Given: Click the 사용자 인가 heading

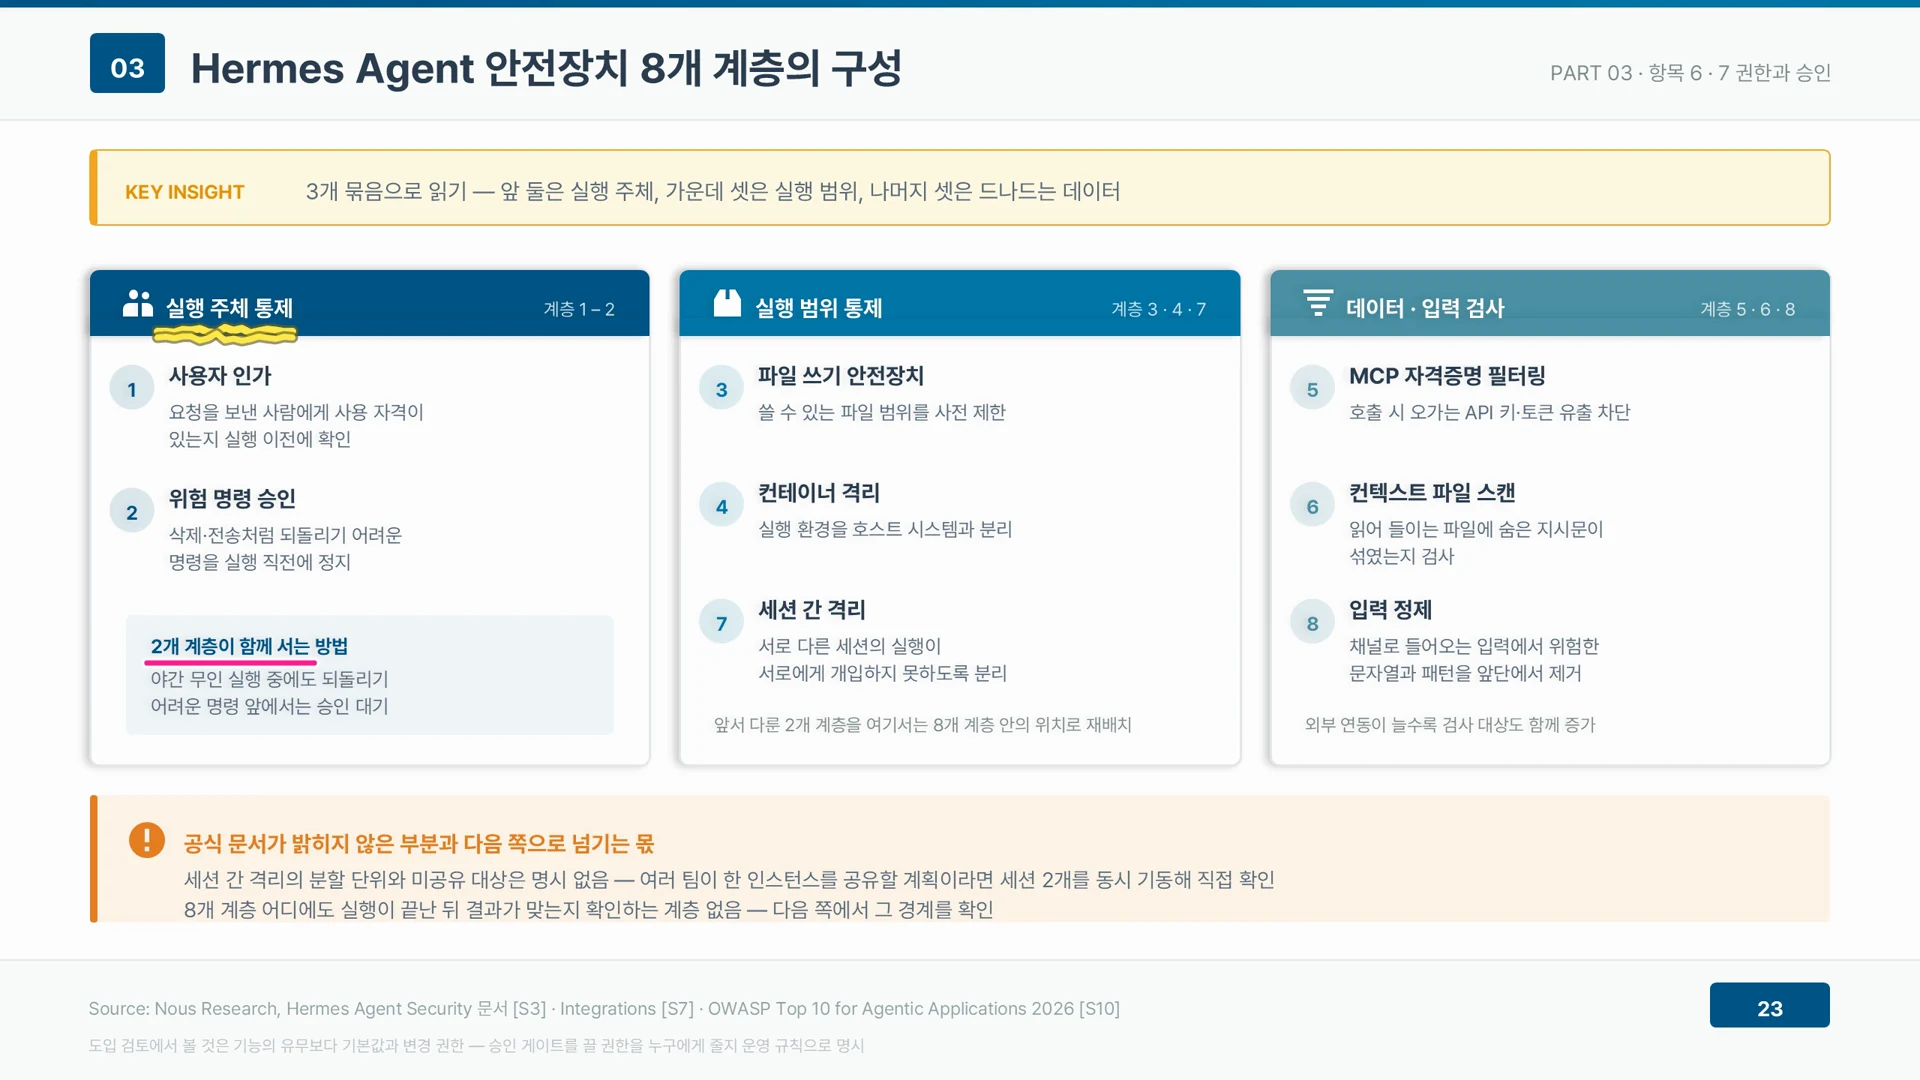Looking at the screenshot, I should click(220, 376).
